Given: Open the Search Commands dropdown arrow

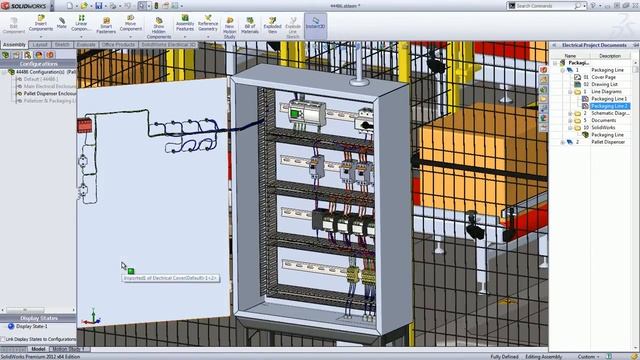Looking at the screenshot, I should pos(584,6).
